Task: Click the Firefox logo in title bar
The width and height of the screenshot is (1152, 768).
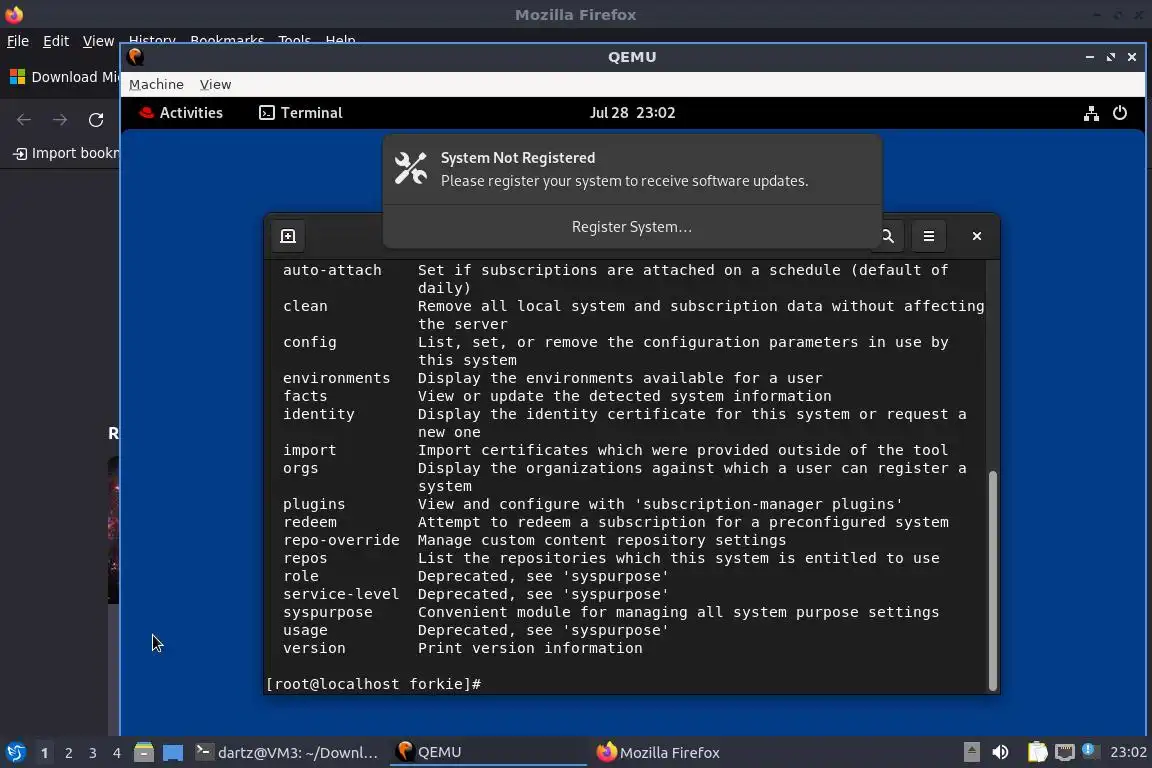Action: pyautogui.click(x=14, y=14)
